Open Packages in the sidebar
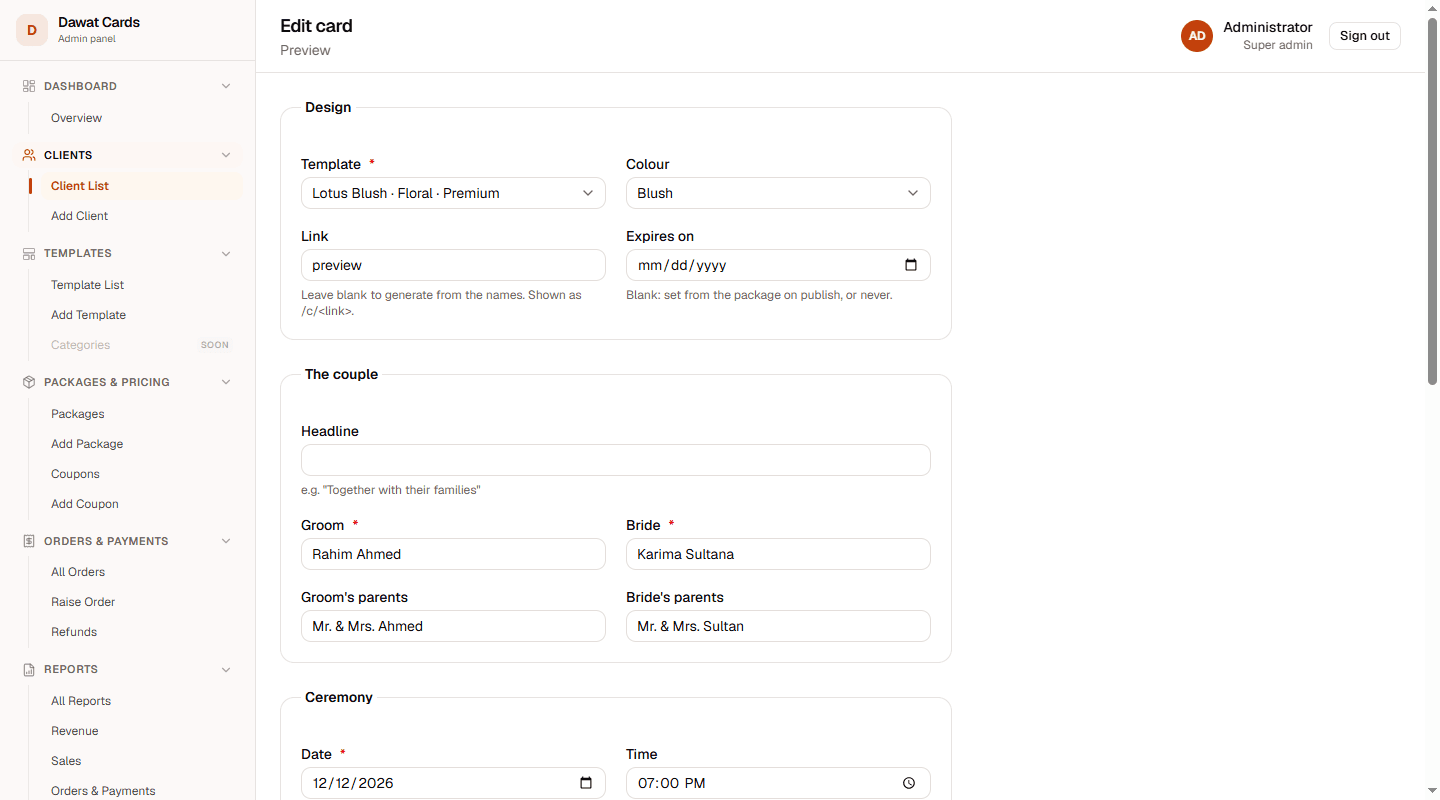Screen dimensions: 1440x800 pyautogui.click(x=77, y=414)
